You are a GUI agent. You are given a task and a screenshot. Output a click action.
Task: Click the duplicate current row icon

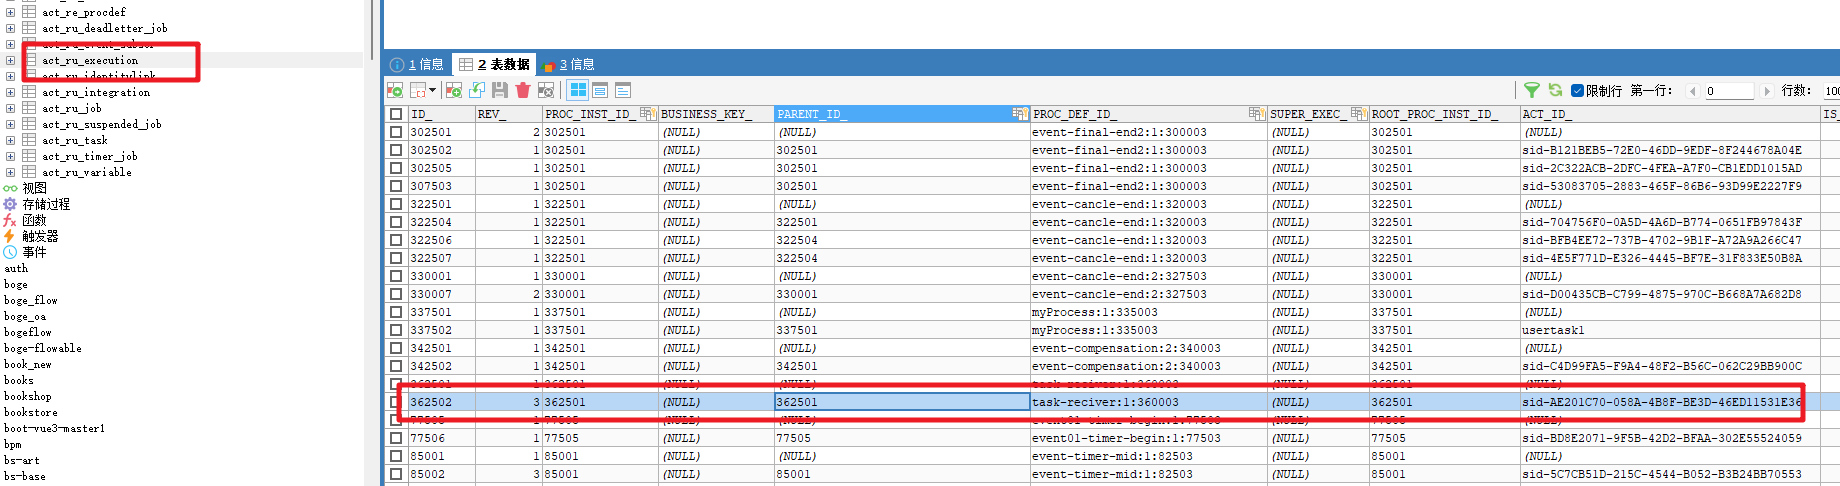[x=477, y=90]
